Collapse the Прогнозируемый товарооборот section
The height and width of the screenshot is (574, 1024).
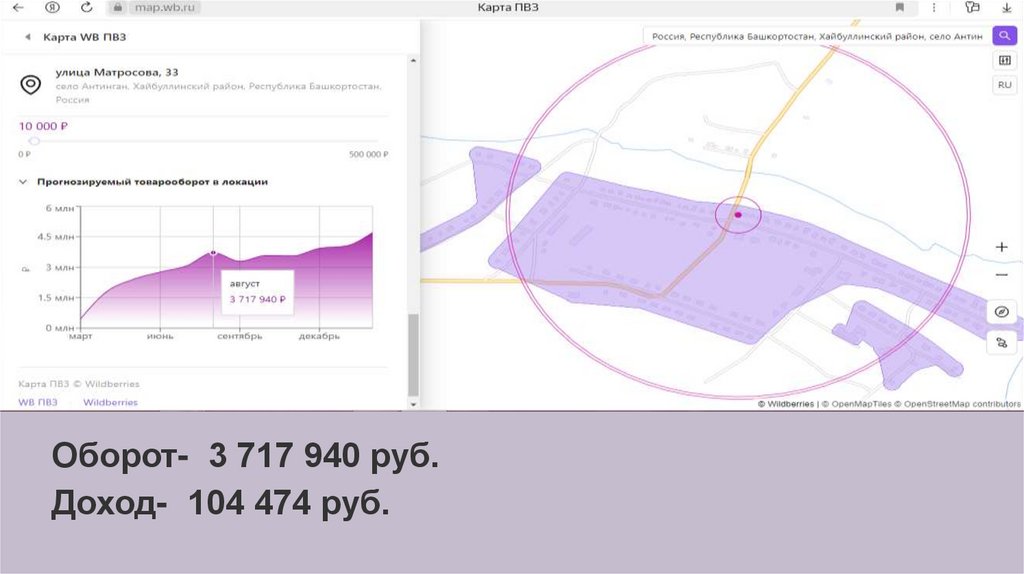tap(23, 182)
